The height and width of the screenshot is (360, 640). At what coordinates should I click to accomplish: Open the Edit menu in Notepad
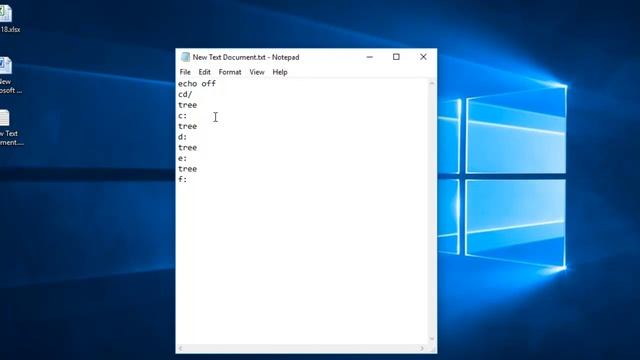pos(204,72)
